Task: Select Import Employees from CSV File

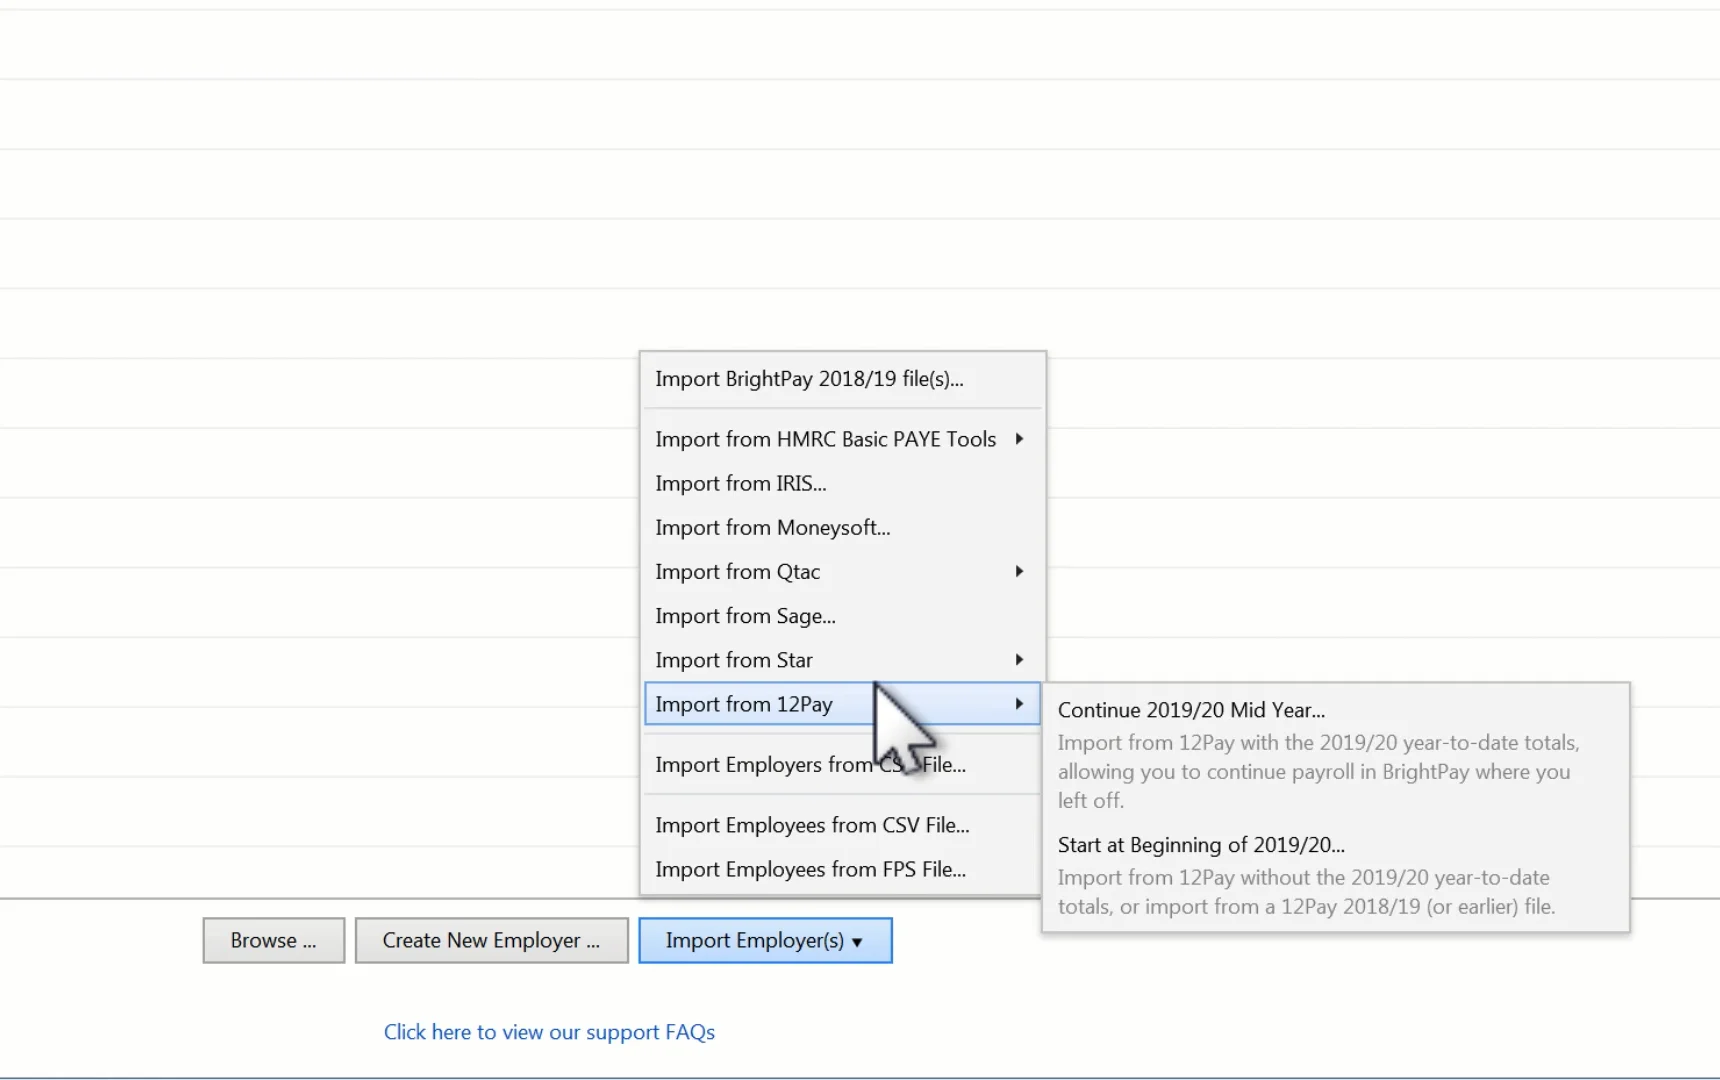Action: [842, 825]
